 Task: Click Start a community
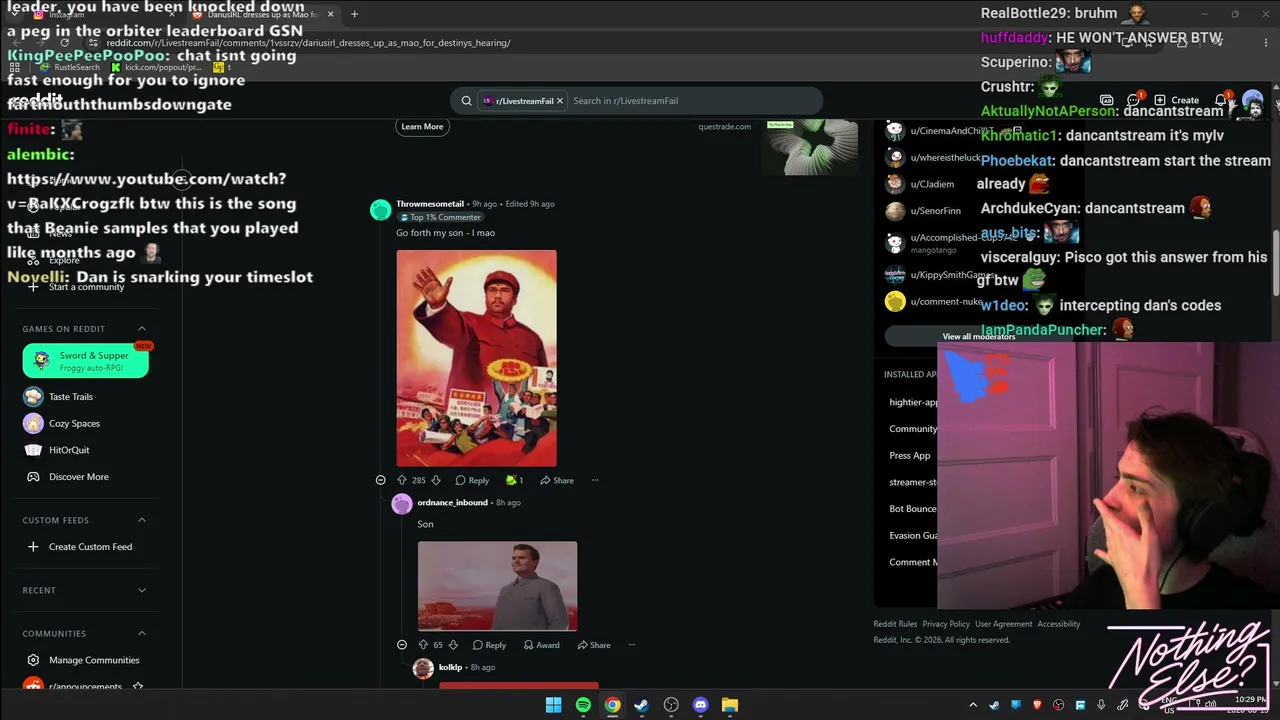pos(86,287)
